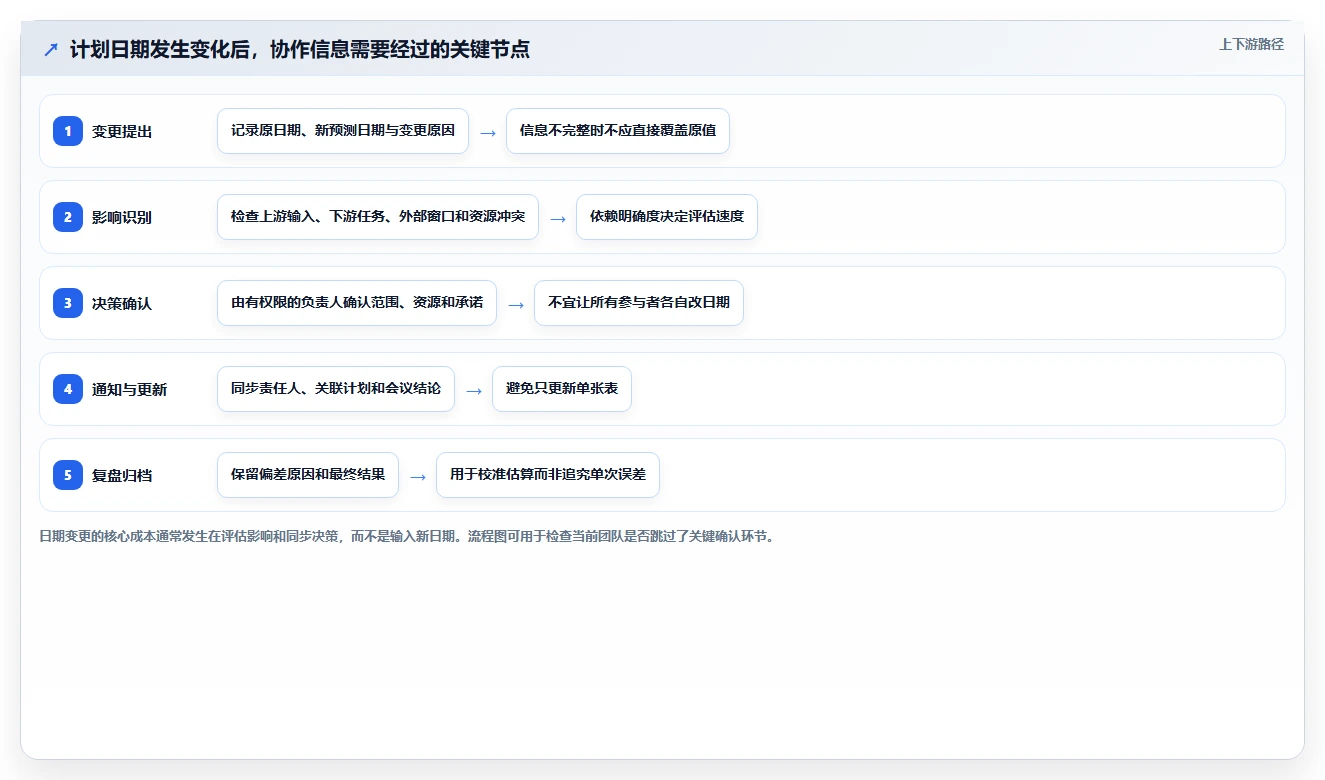Select step number 1 badge
Image resolution: width=1325 pixels, height=780 pixels.
[68, 131]
